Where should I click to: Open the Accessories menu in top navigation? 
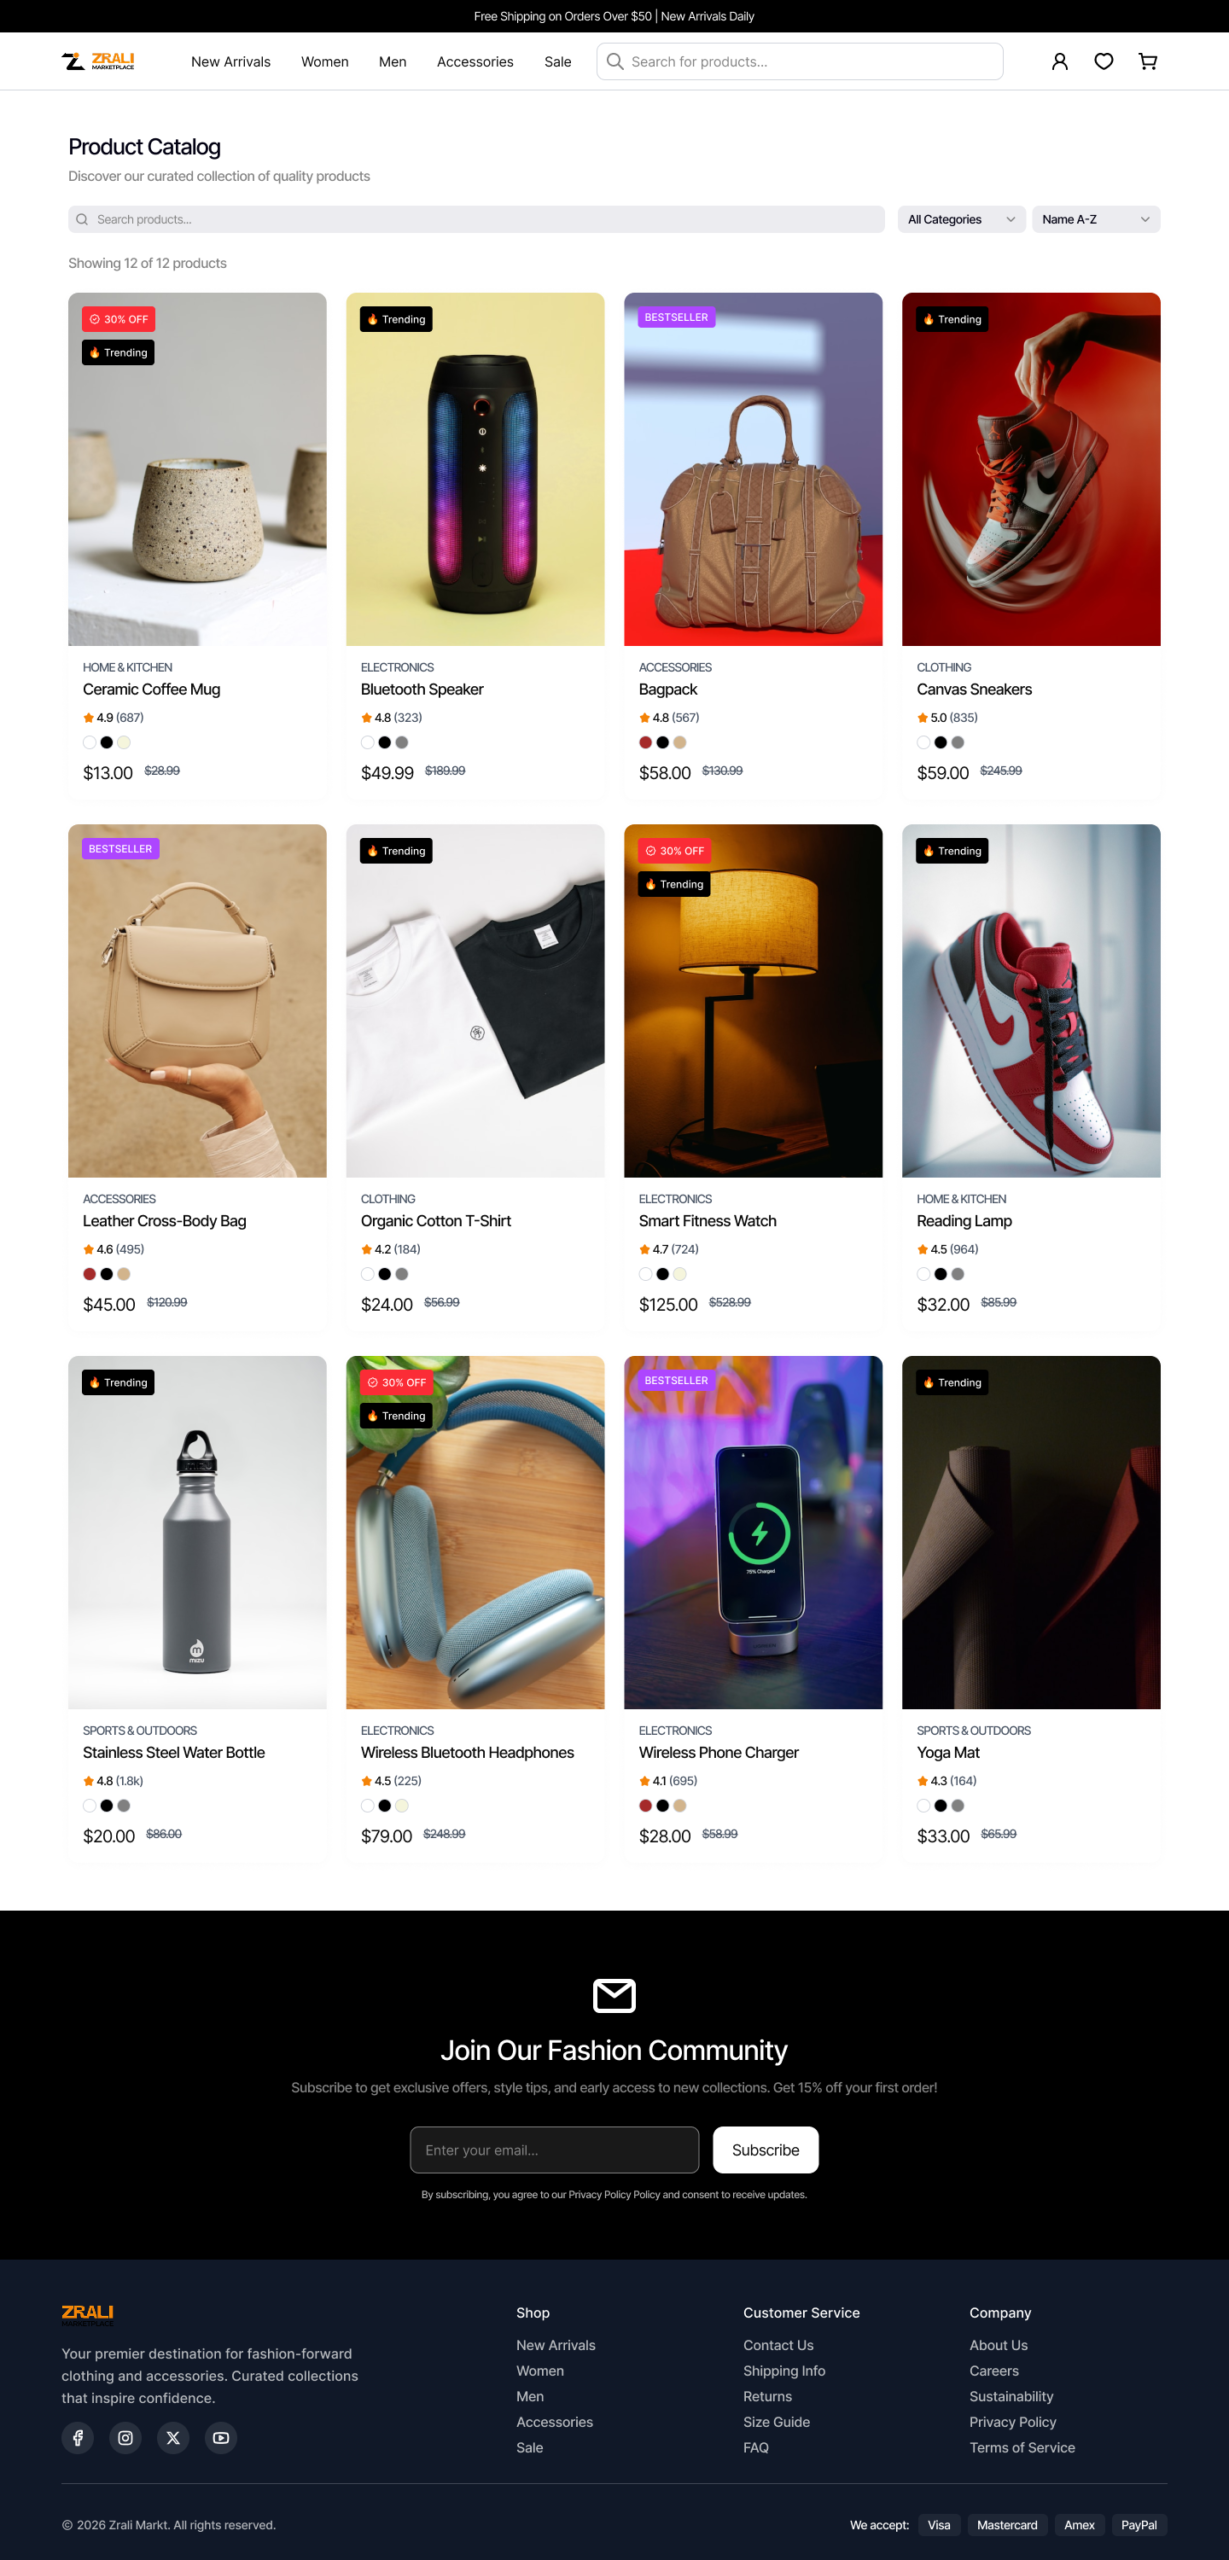click(x=475, y=61)
